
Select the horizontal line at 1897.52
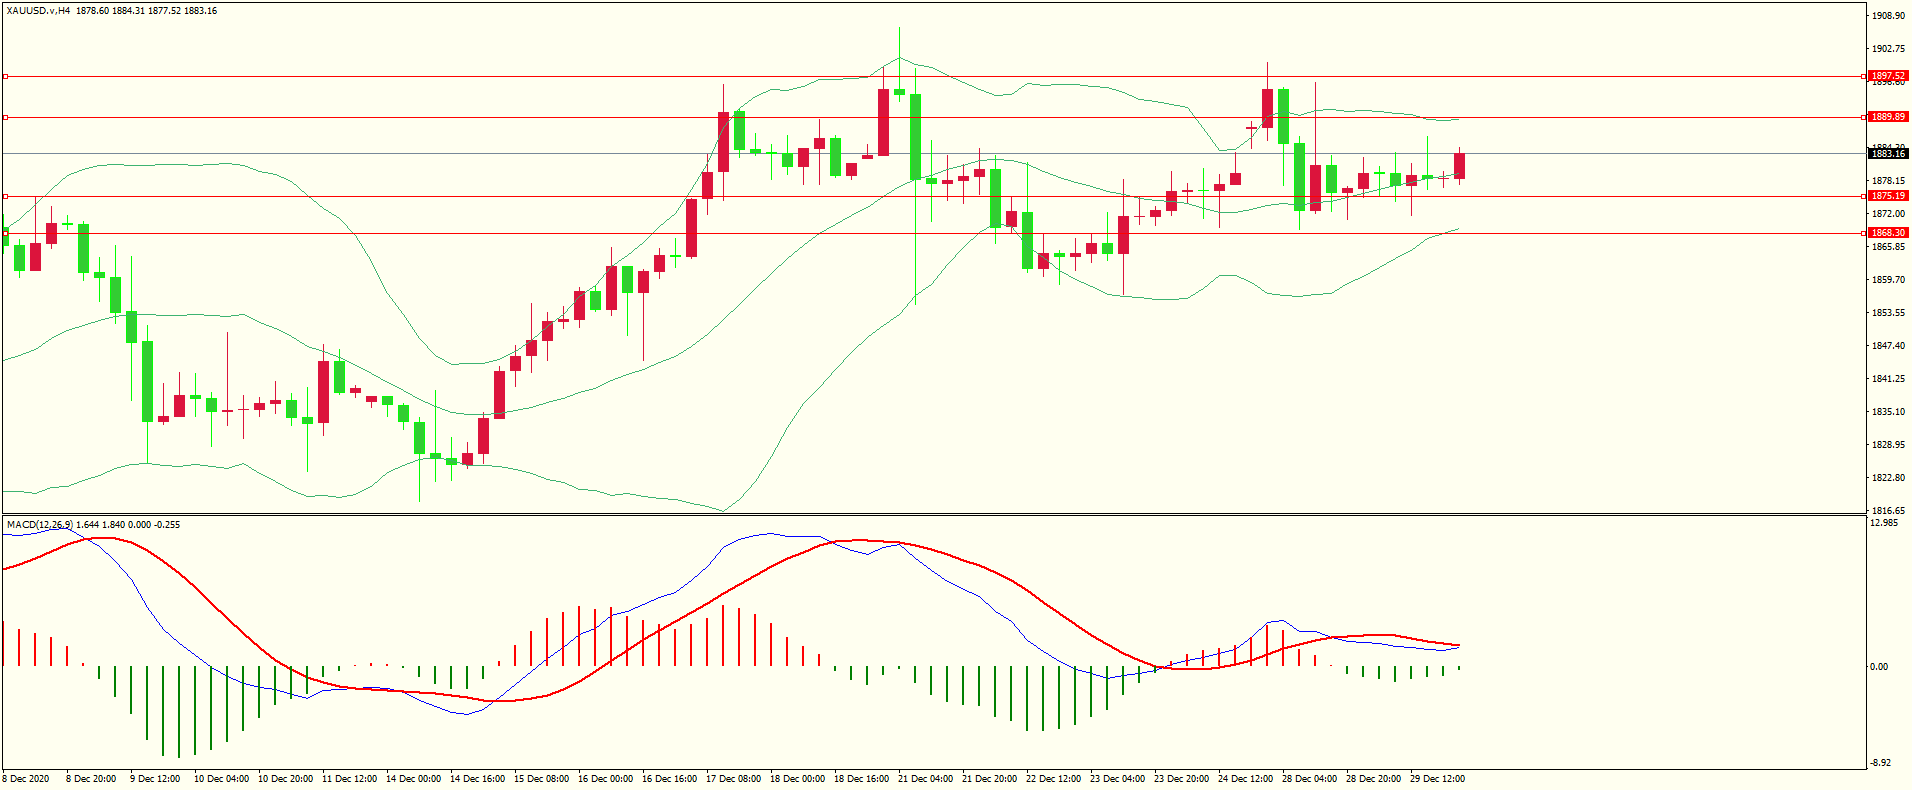935,76
